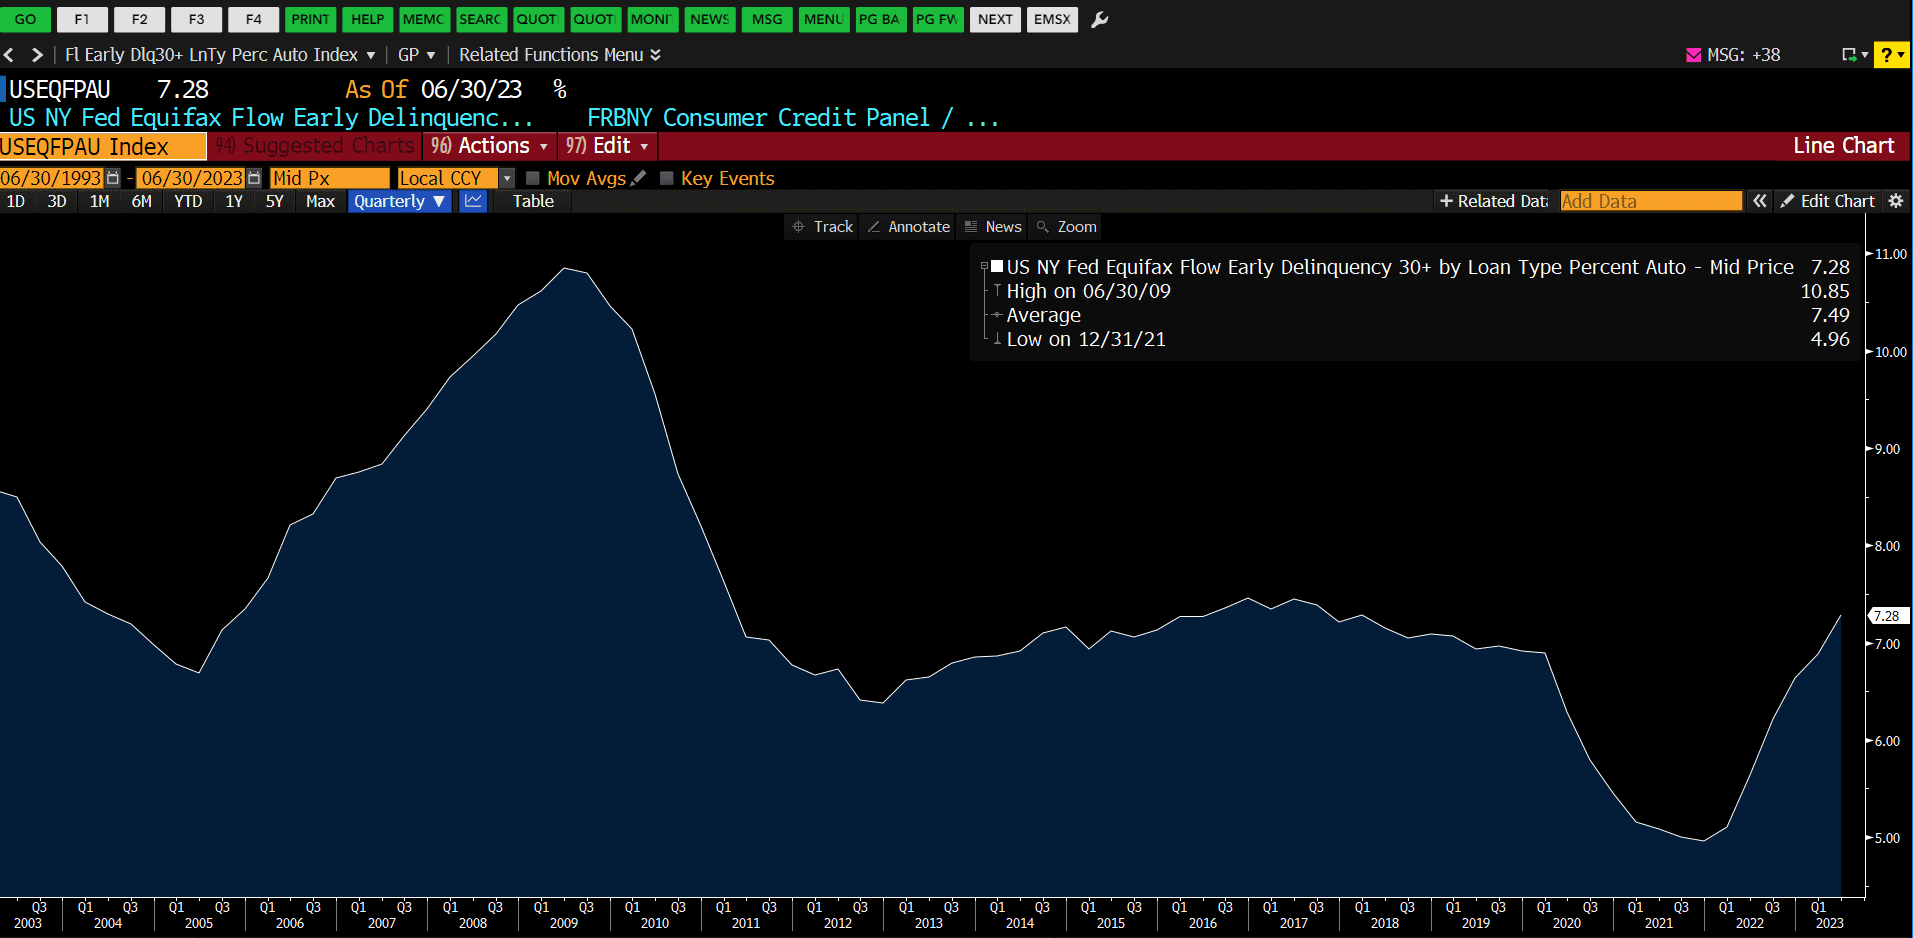Select the 1M range tab
Screen dimensions: 1913x938
click(x=99, y=201)
